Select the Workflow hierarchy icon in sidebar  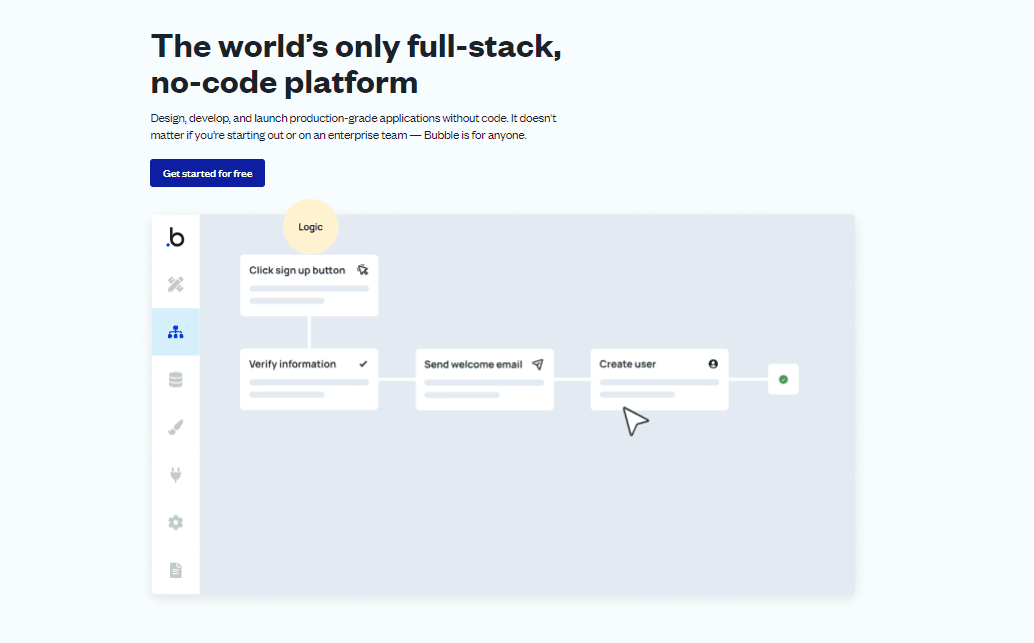(x=175, y=332)
